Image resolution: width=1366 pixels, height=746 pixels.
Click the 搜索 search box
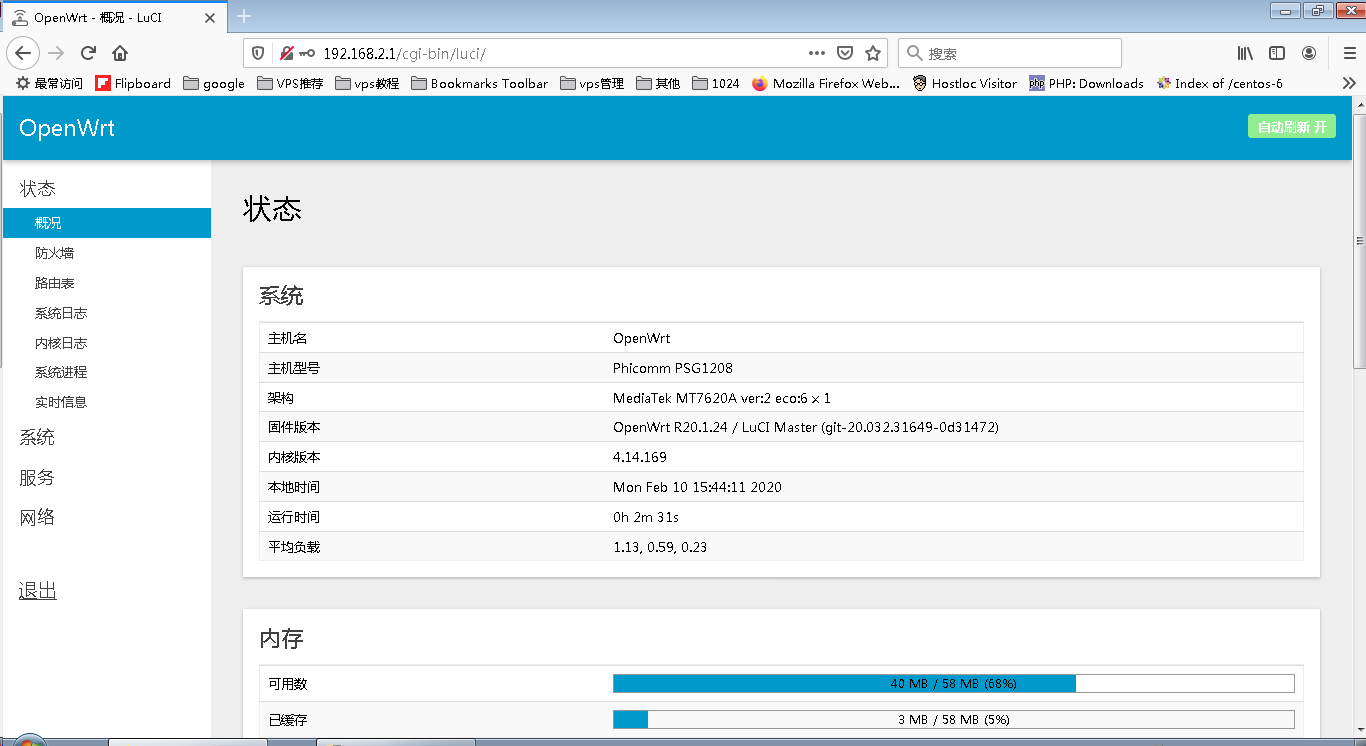(x=1010, y=53)
